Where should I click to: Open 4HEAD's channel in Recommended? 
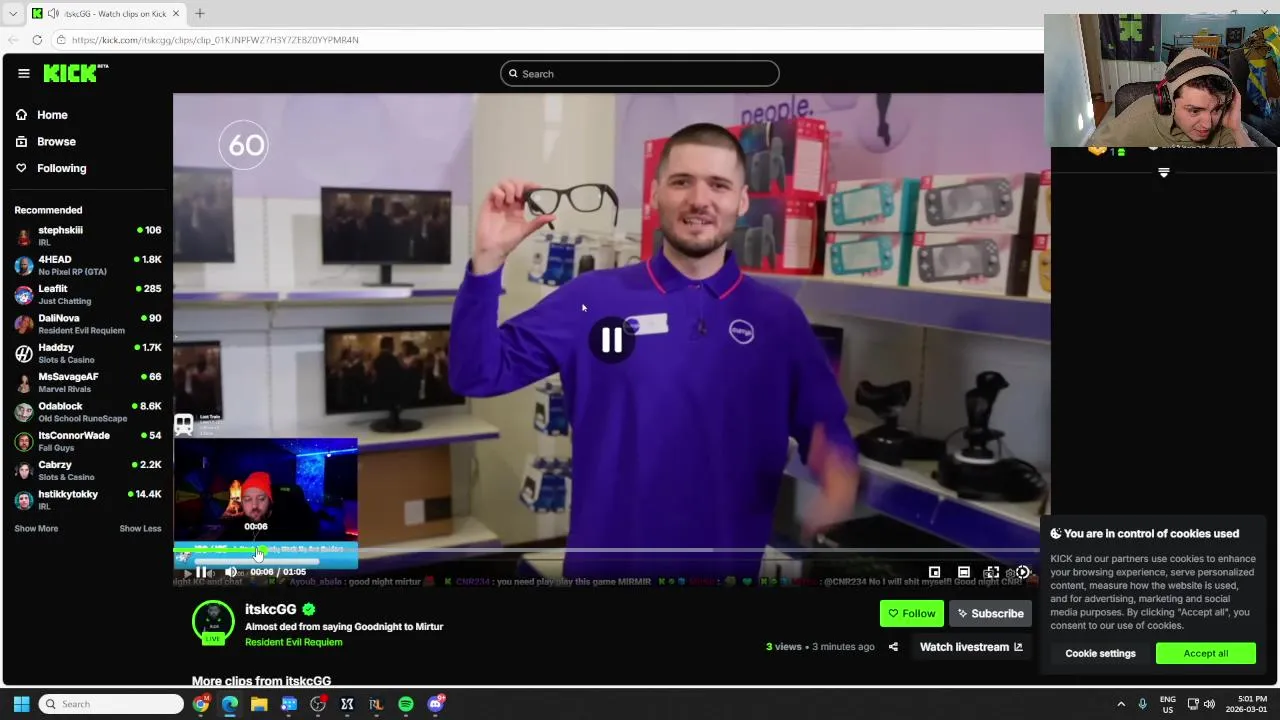click(88, 265)
